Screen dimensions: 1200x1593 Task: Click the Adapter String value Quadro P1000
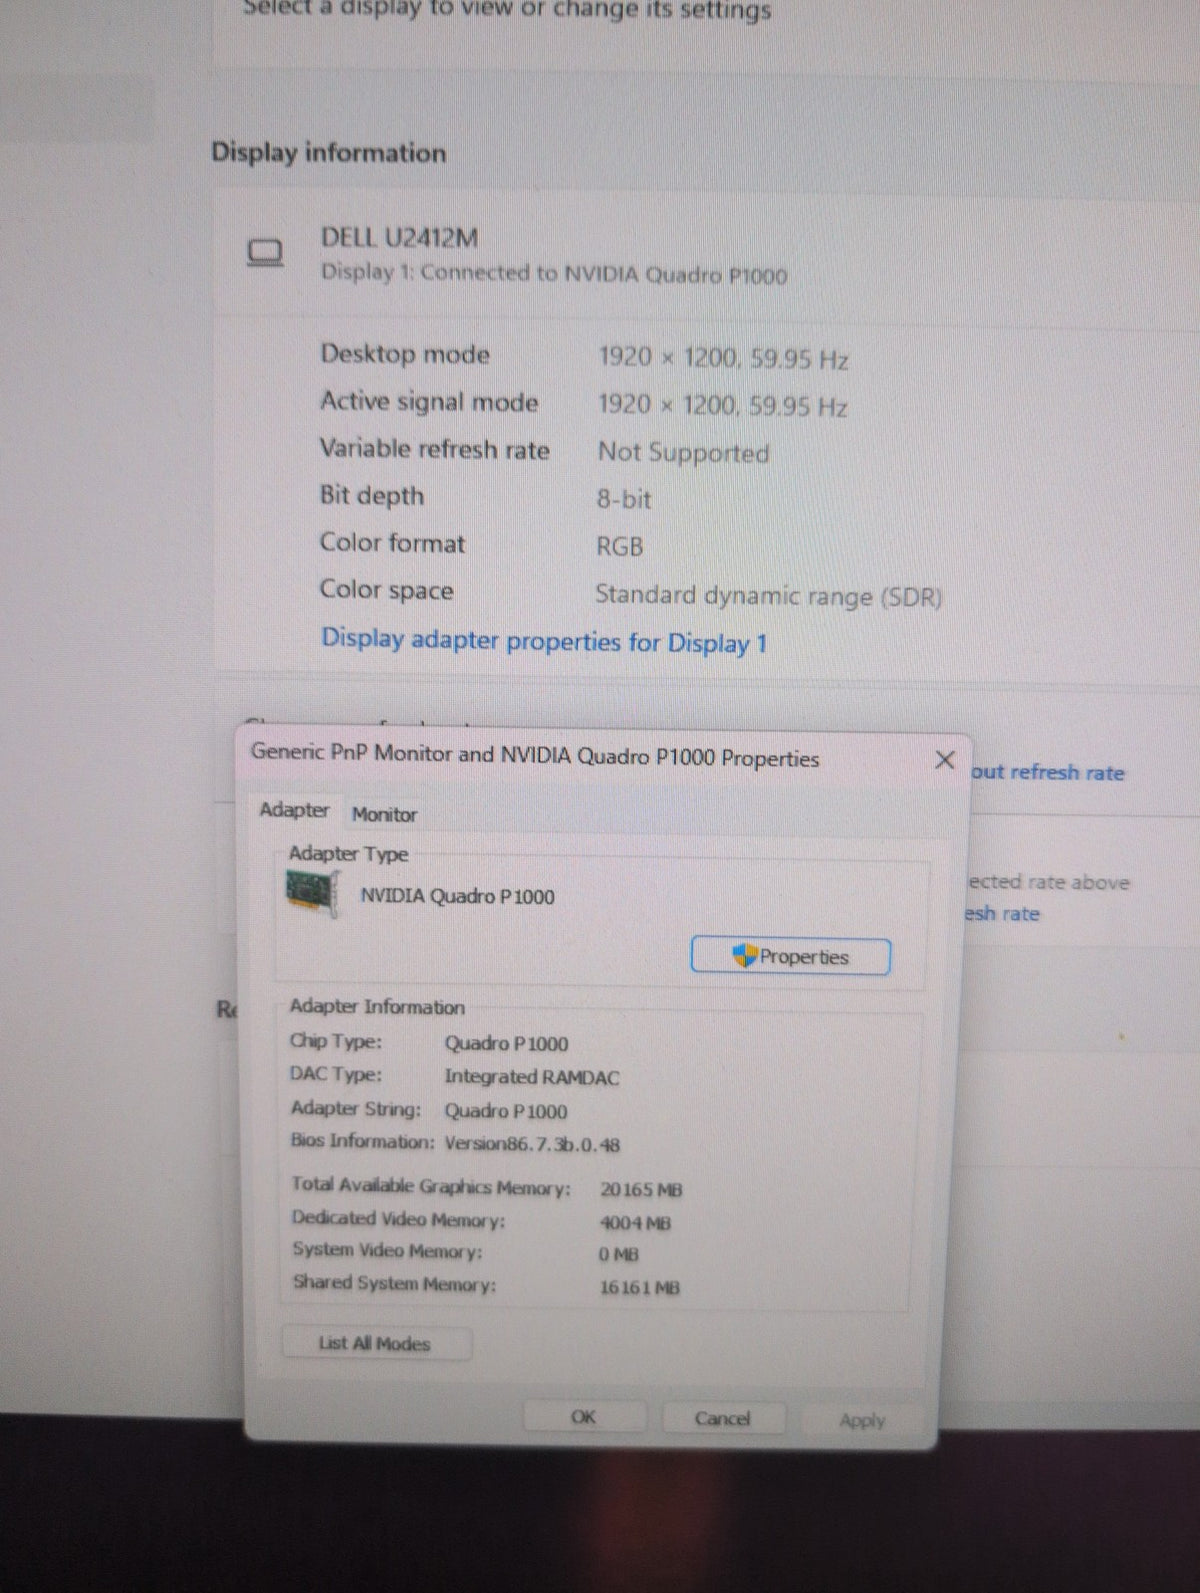506,1111
